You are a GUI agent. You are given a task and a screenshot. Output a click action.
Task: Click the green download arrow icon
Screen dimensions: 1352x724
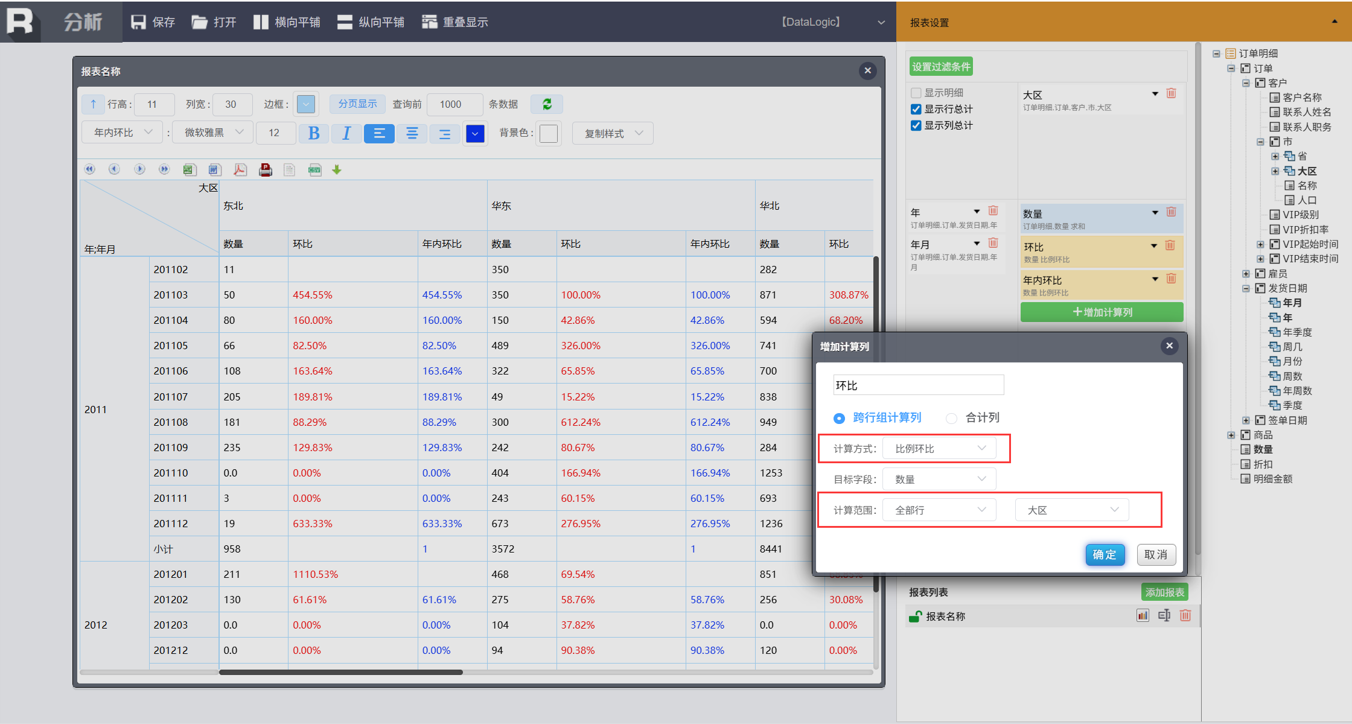[x=337, y=170]
